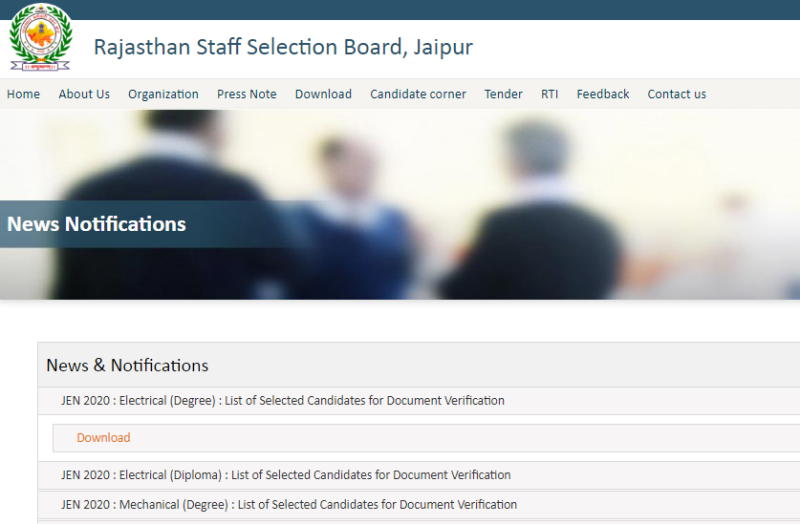The height and width of the screenshot is (524, 800).
Task: Expand the JEN 2020 Electrical (Diploma) notification
Action: pos(286,475)
